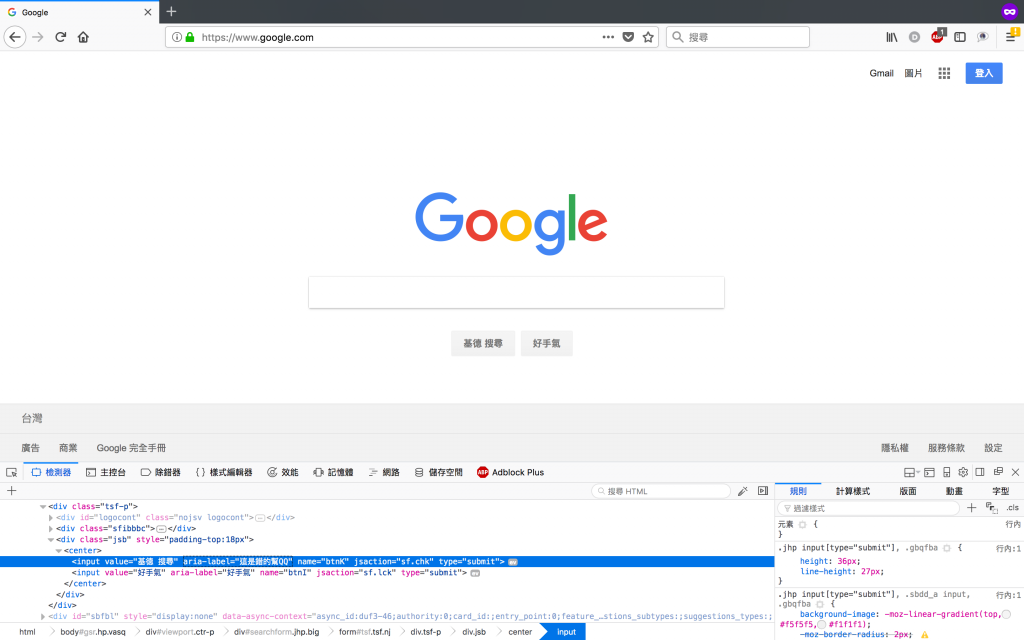Click the #f1f1f1 gradient color swatch

point(822,624)
